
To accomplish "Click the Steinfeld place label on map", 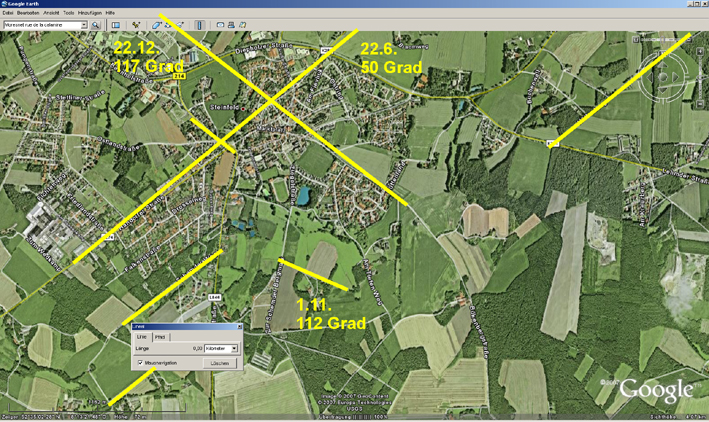I will (x=225, y=108).
